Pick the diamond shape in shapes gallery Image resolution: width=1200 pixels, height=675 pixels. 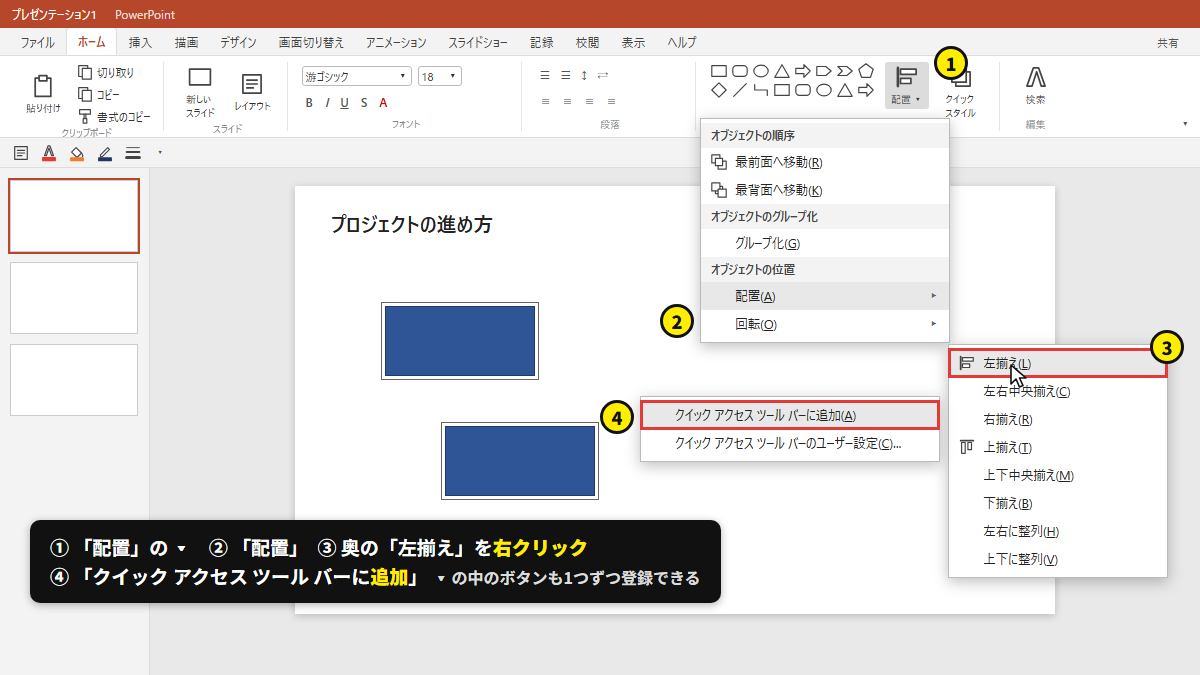click(x=718, y=90)
